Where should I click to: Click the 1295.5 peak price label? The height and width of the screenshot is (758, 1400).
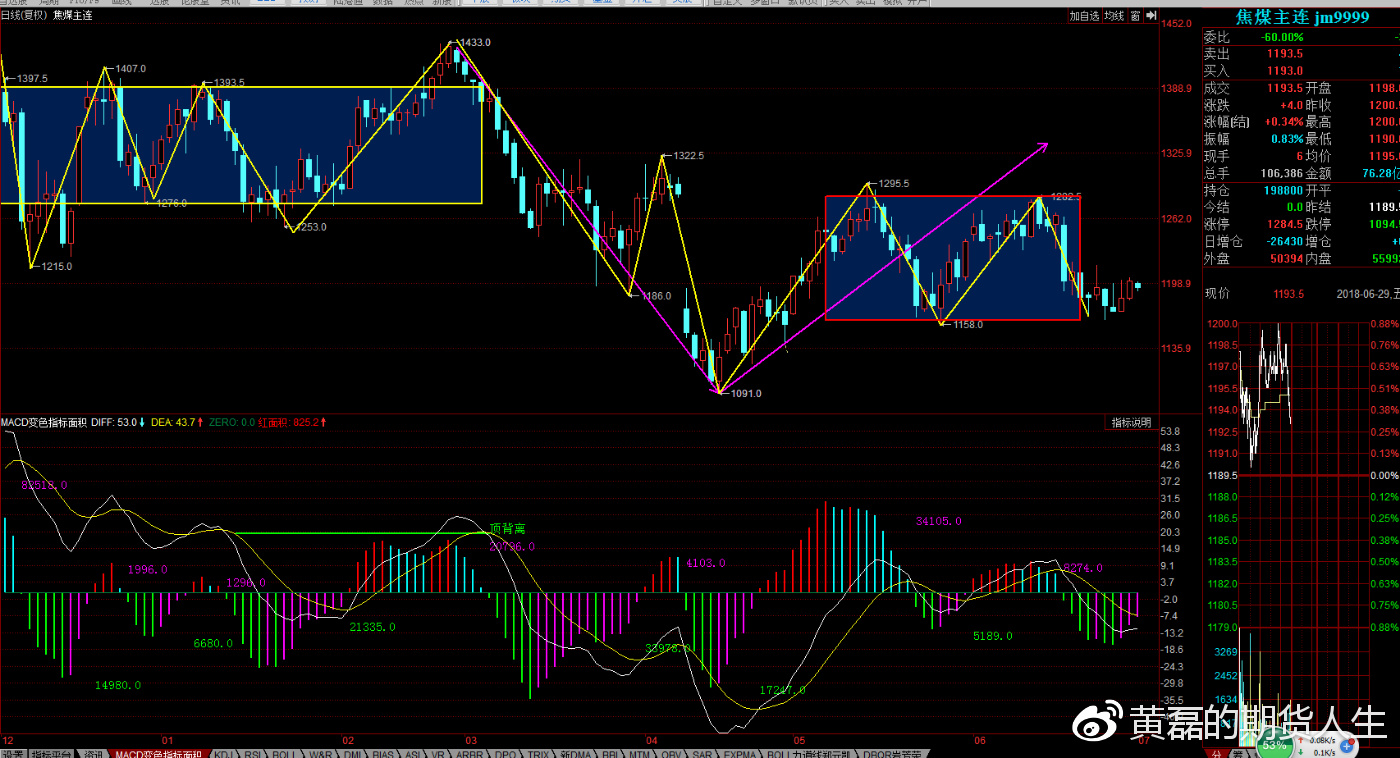click(x=894, y=184)
